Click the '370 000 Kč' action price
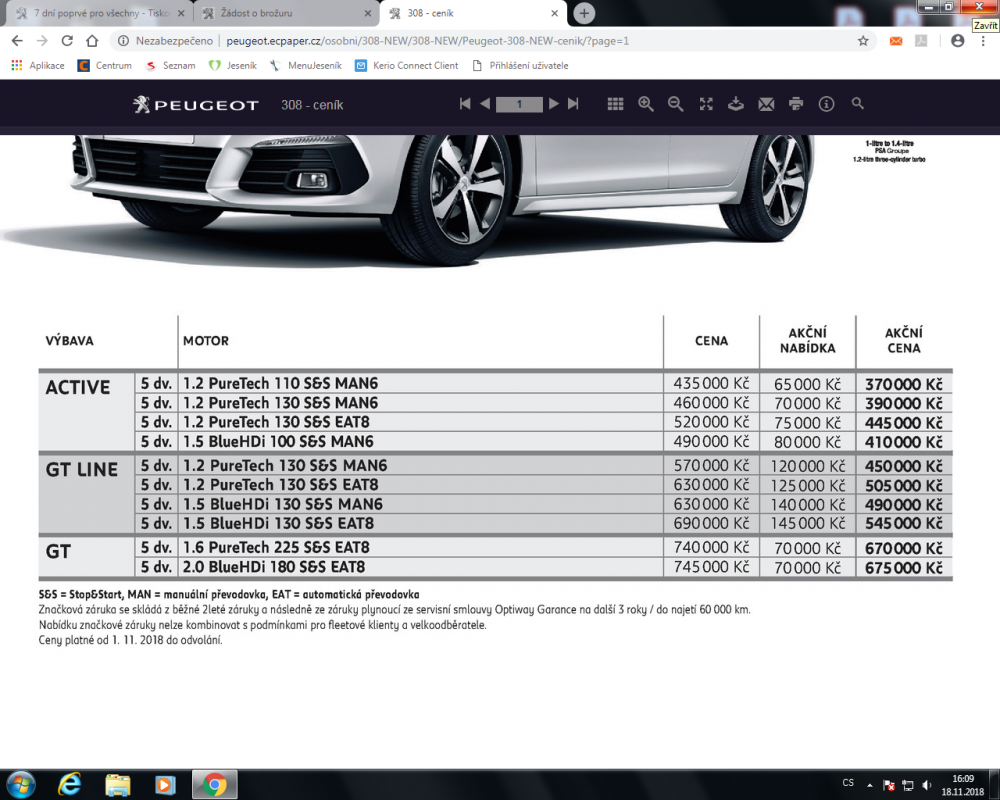This screenshot has width=1000, height=800. click(x=904, y=385)
